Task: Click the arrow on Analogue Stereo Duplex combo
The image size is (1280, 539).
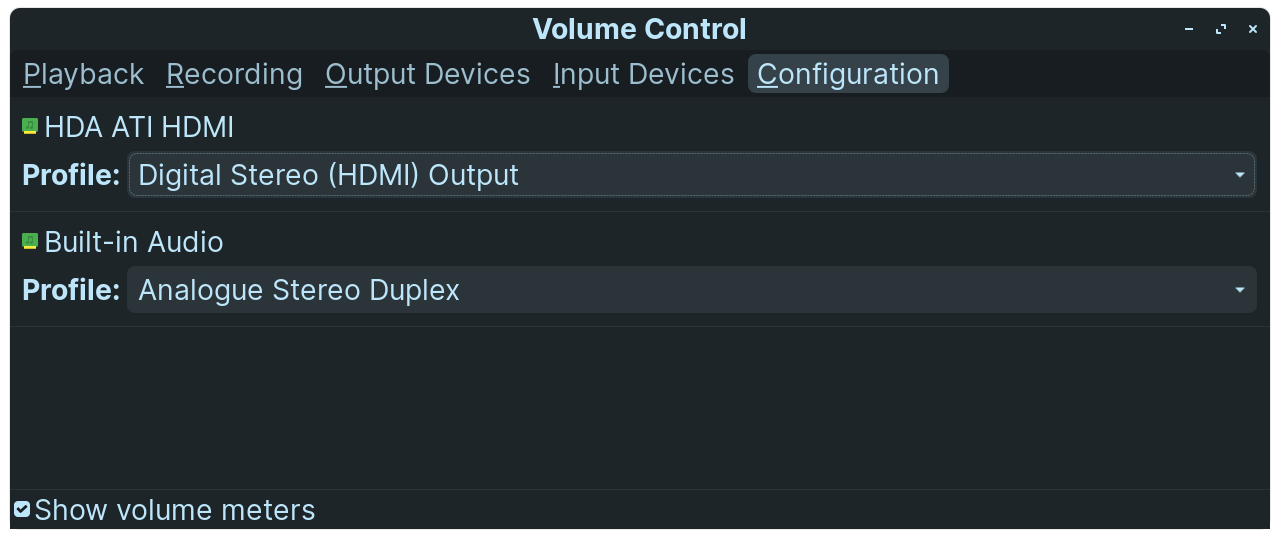Action: 1240,290
